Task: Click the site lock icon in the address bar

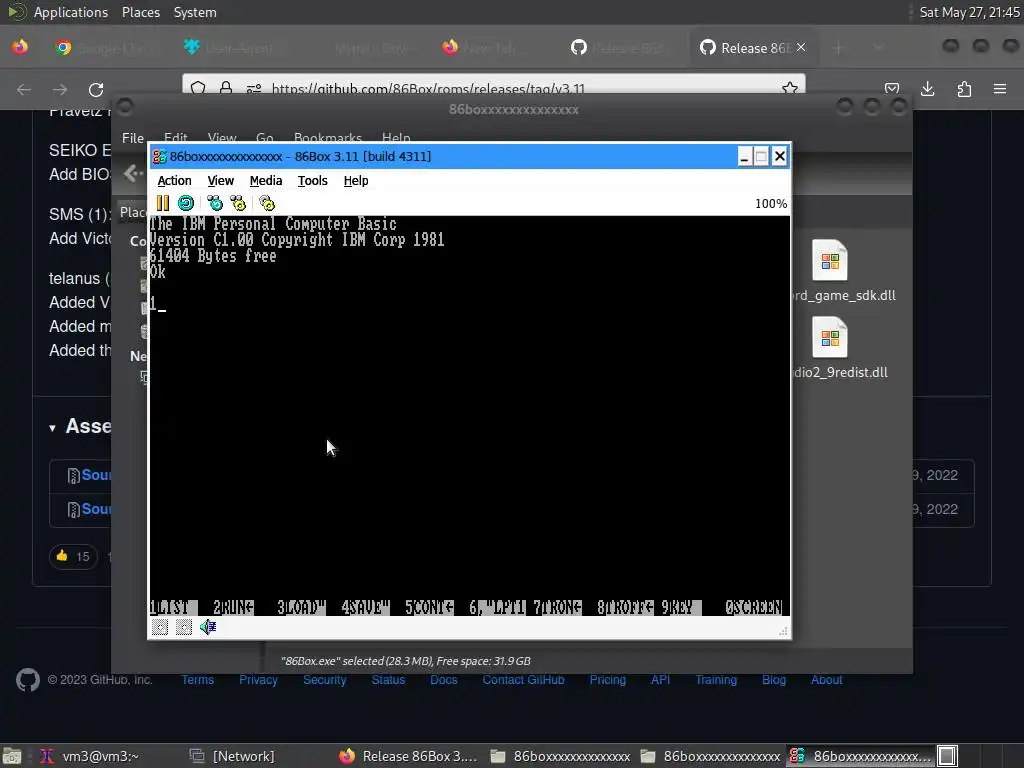Action: tap(226, 88)
